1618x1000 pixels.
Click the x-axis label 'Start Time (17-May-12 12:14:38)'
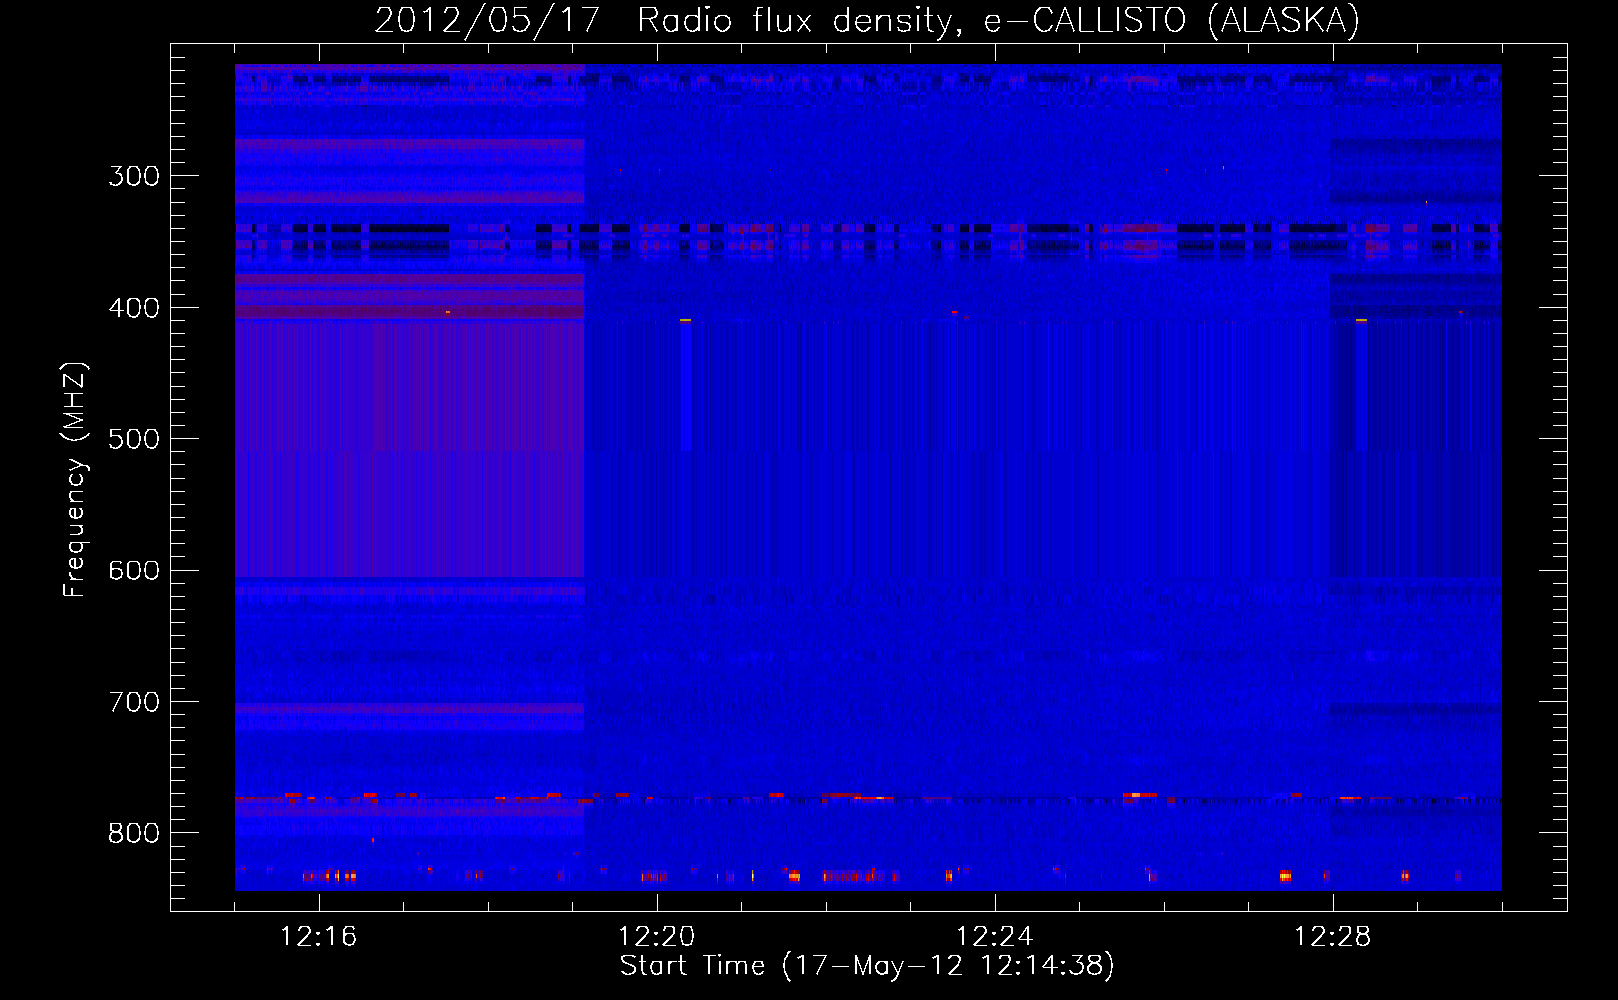click(867, 966)
